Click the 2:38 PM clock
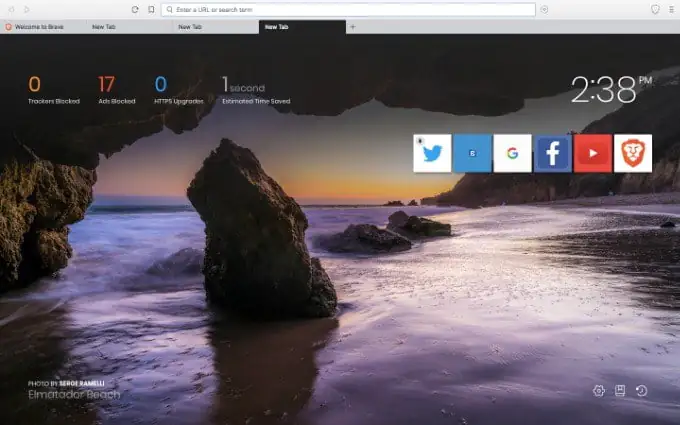Viewport: 680px width, 425px height. pyautogui.click(x=611, y=89)
